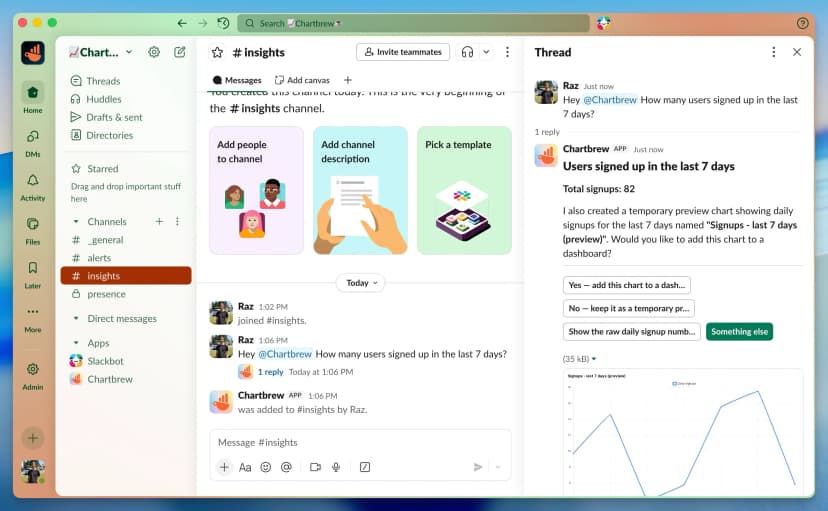Open the 1 reply thread link
The width and height of the screenshot is (828, 511).
(x=270, y=372)
